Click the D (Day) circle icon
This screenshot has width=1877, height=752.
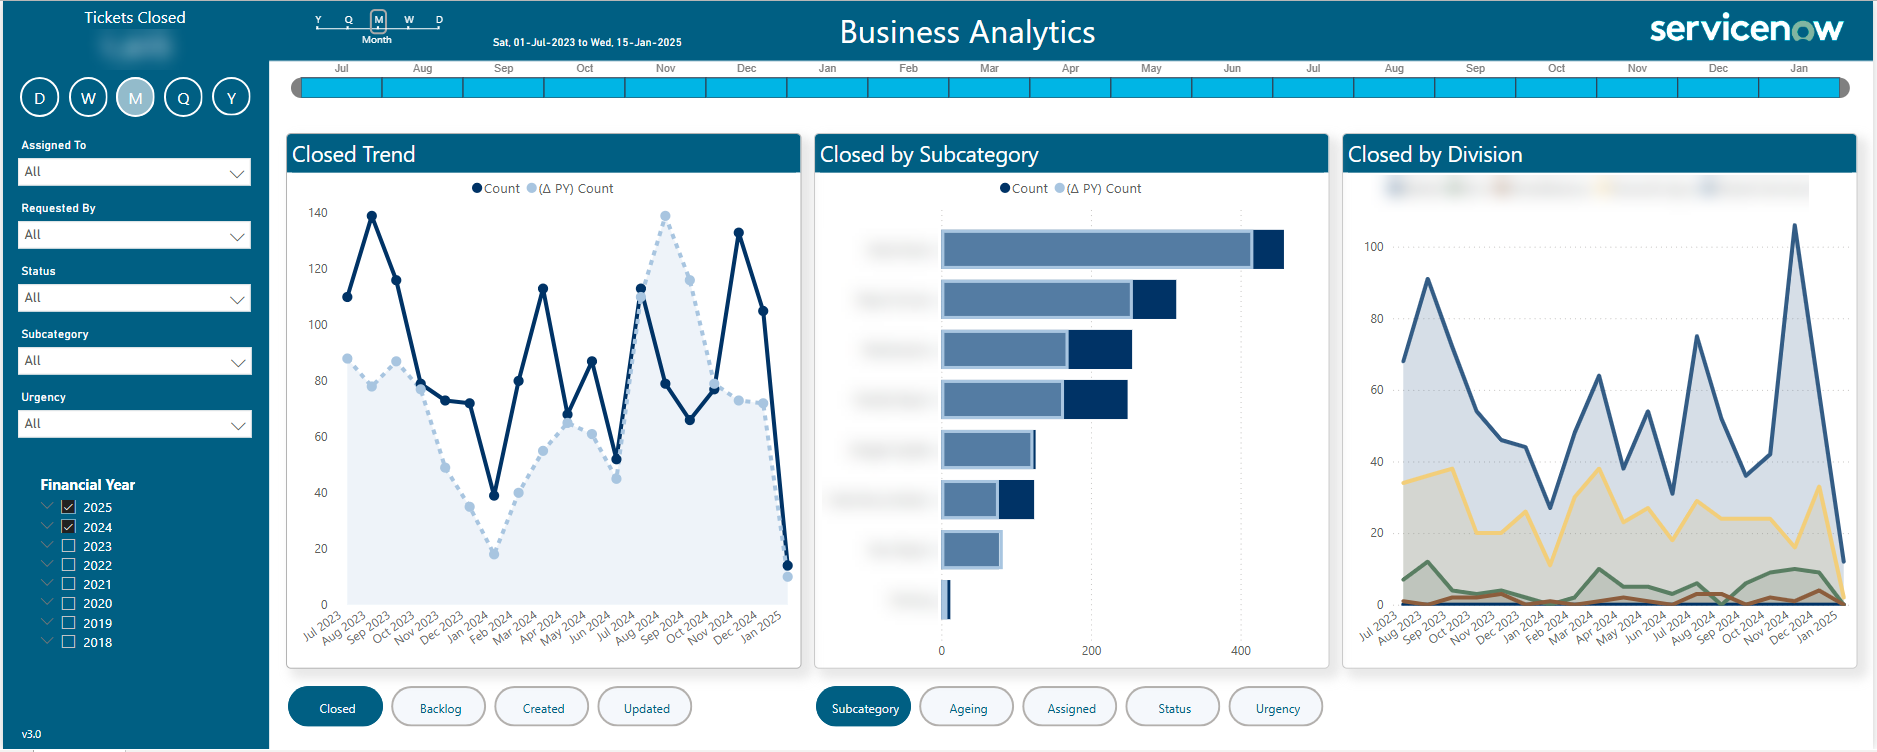40,98
